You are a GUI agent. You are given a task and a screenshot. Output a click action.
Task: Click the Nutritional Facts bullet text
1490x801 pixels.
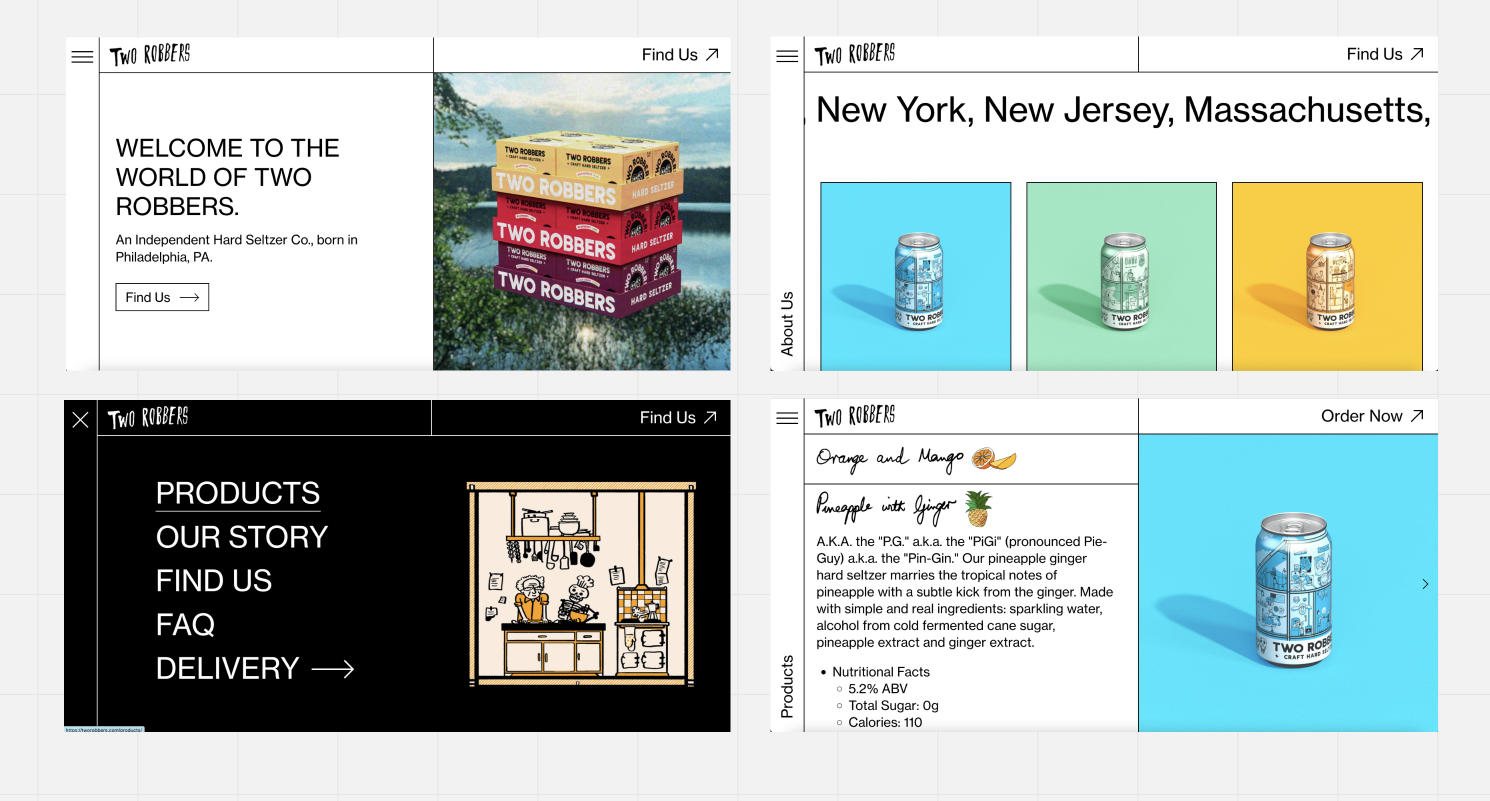pos(881,672)
